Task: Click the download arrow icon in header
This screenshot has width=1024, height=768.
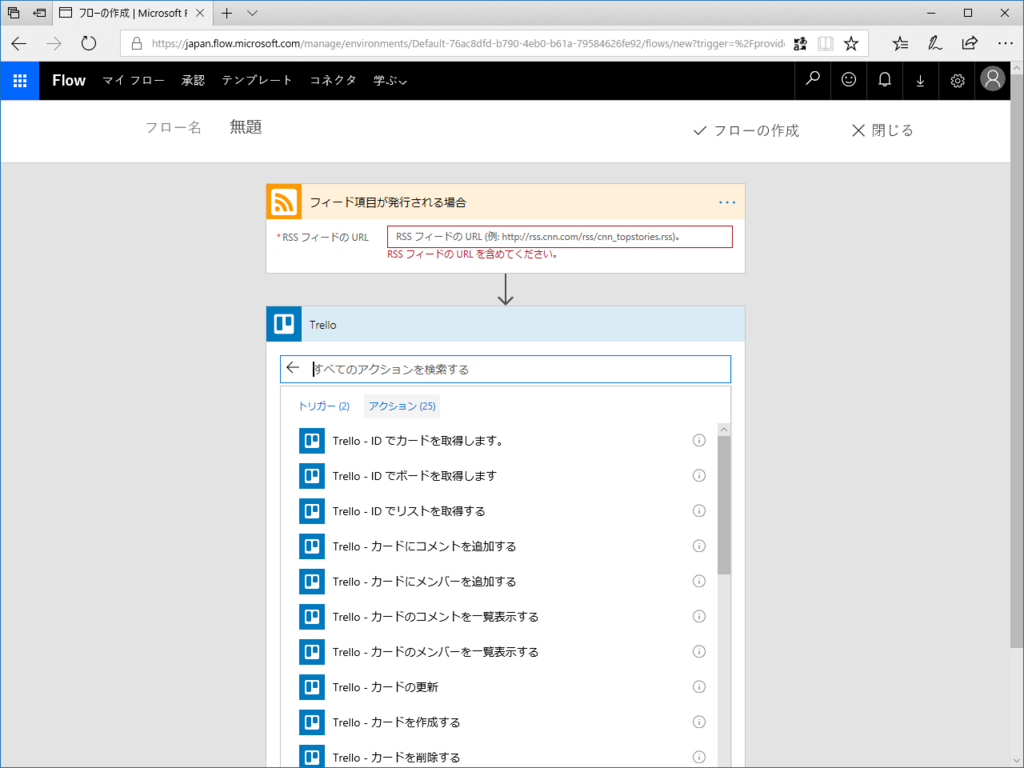Action: pyautogui.click(x=920, y=80)
